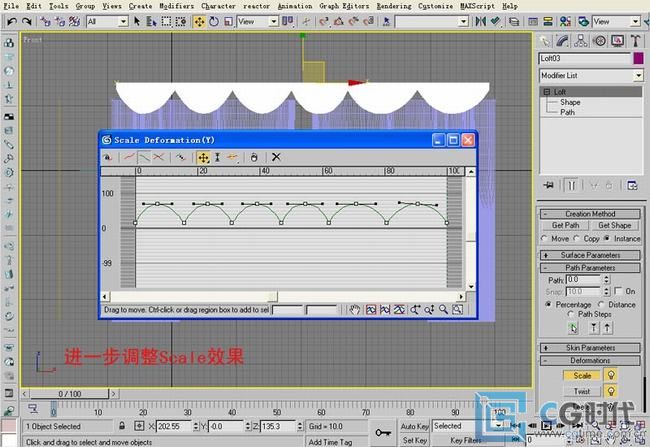Image resolution: width=650 pixels, height=447 pixels.
Task: Click the Get Shape button
Action: (615, 226)
